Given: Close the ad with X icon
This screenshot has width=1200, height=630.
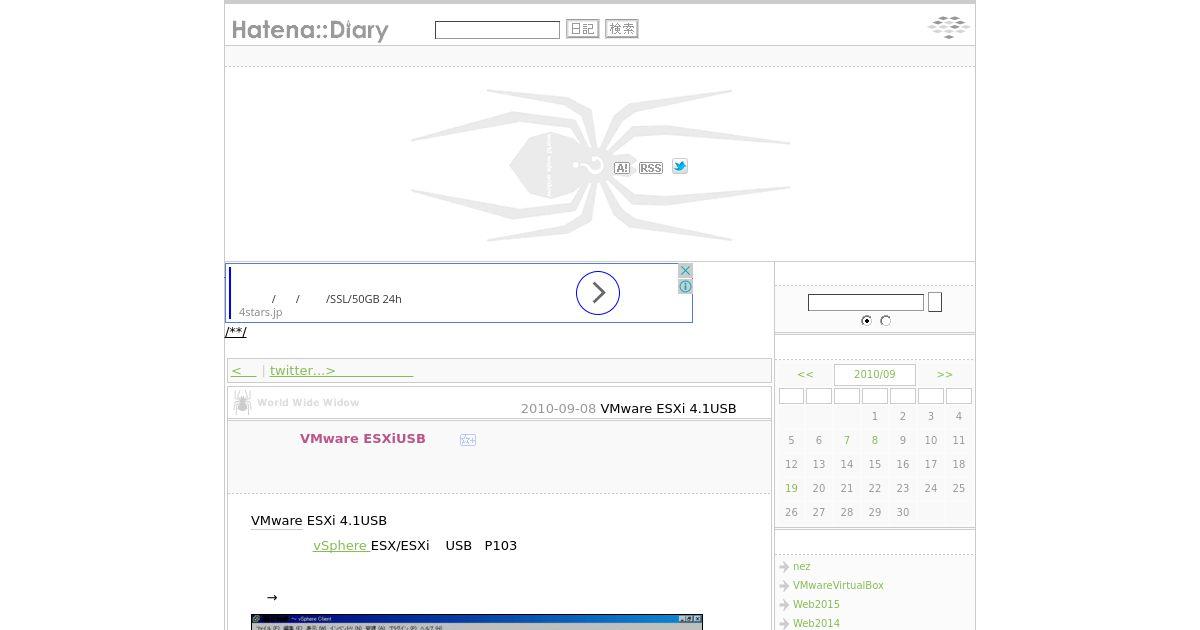Looking at the screenshot, I should [685, 271].
